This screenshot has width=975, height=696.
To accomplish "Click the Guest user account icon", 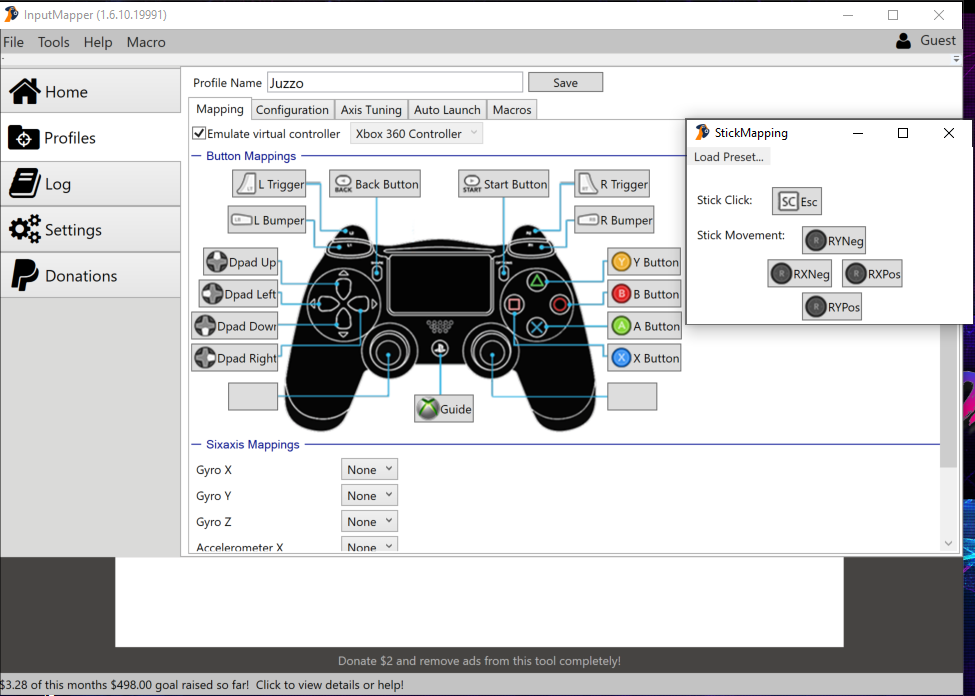I will tap(903, 41).
